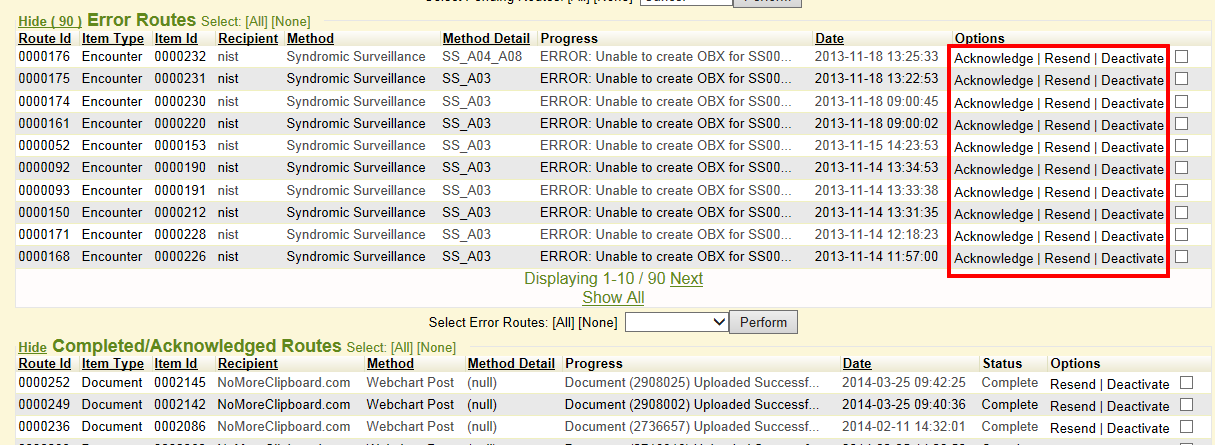Check the box for completed route 0000252
Image resolution: width=1215 pixels, height=445 pixels.
[1186, 383]
